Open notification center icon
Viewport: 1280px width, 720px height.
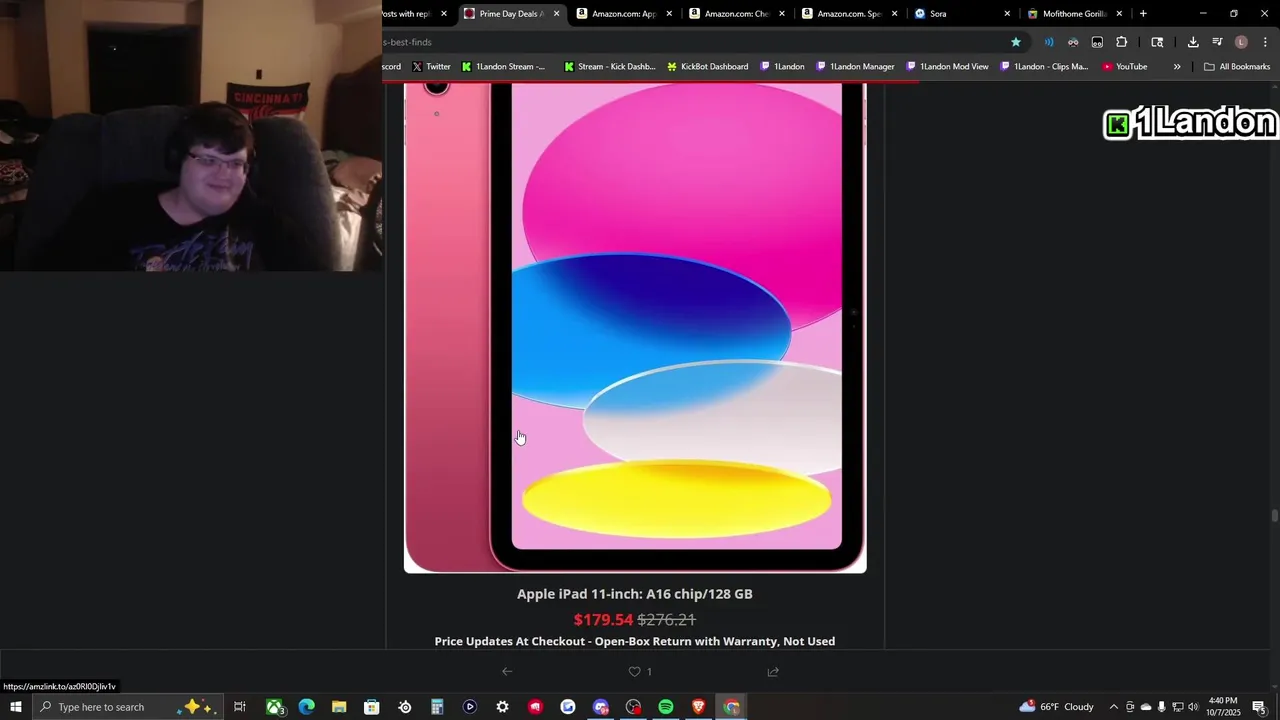point(1259,707)
